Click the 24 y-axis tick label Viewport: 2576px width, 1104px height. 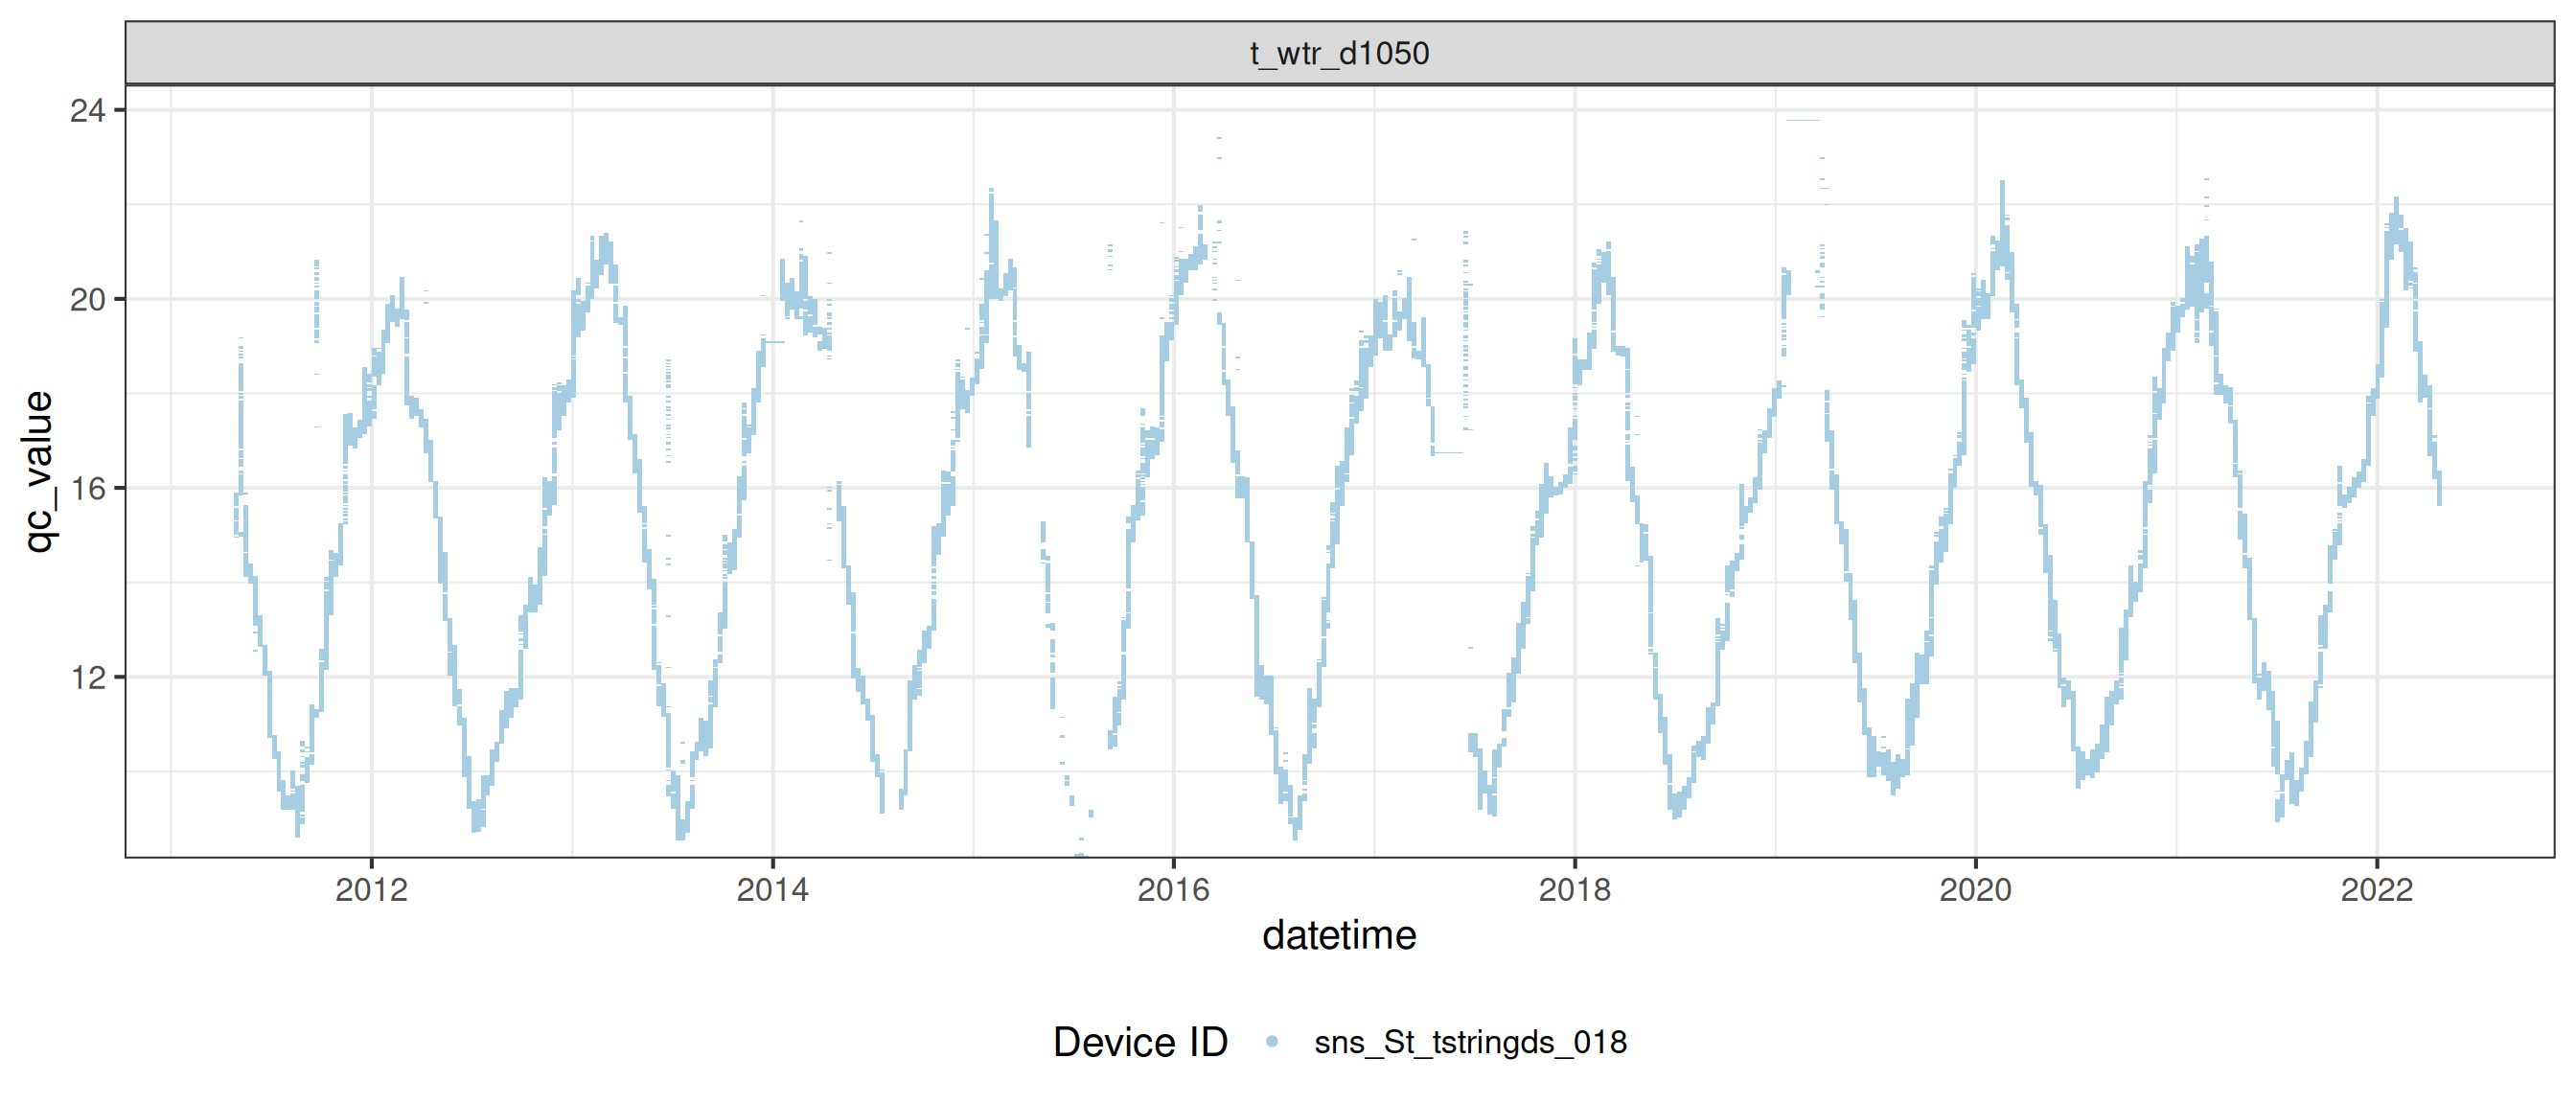pos(88,110)
